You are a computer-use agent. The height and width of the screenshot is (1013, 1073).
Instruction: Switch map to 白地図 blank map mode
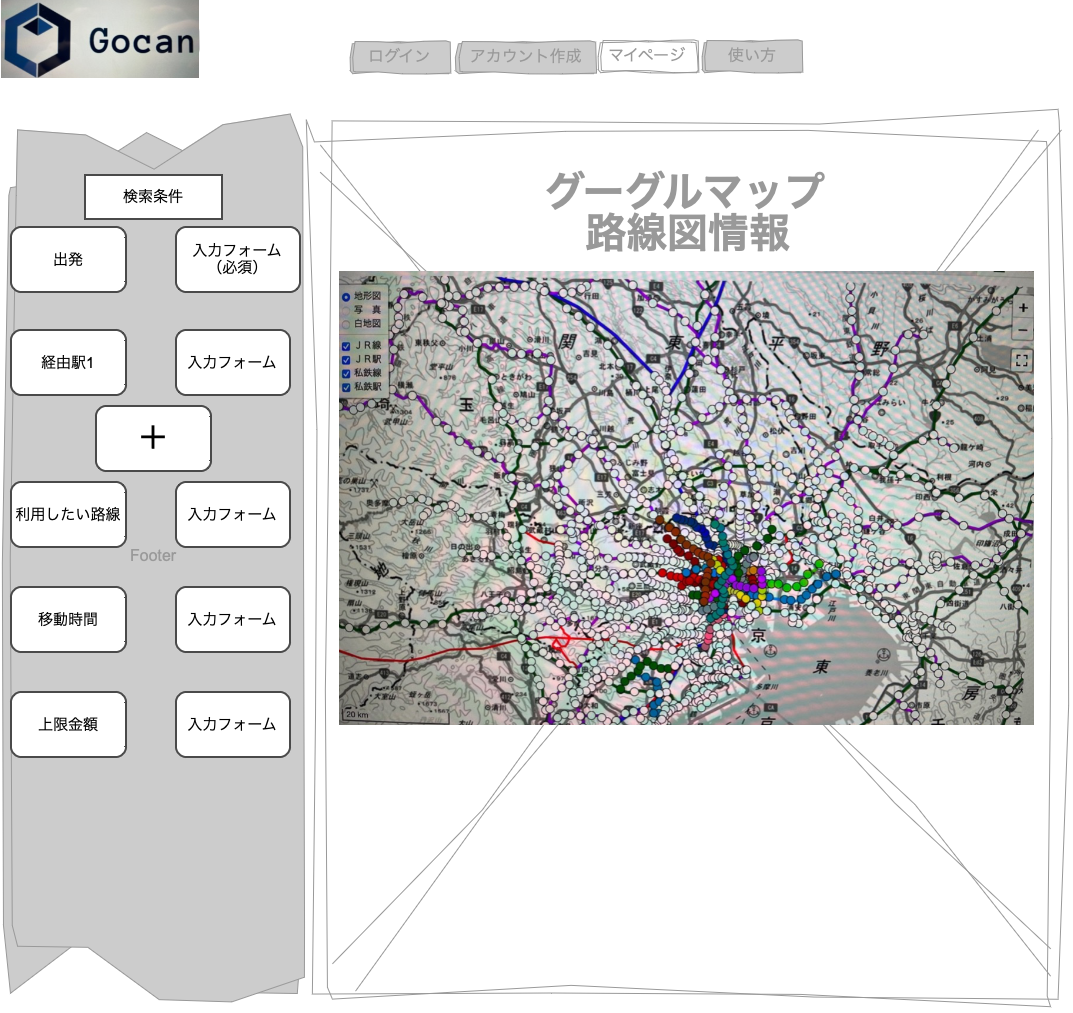pyautogui.click(x=345, y=323)
